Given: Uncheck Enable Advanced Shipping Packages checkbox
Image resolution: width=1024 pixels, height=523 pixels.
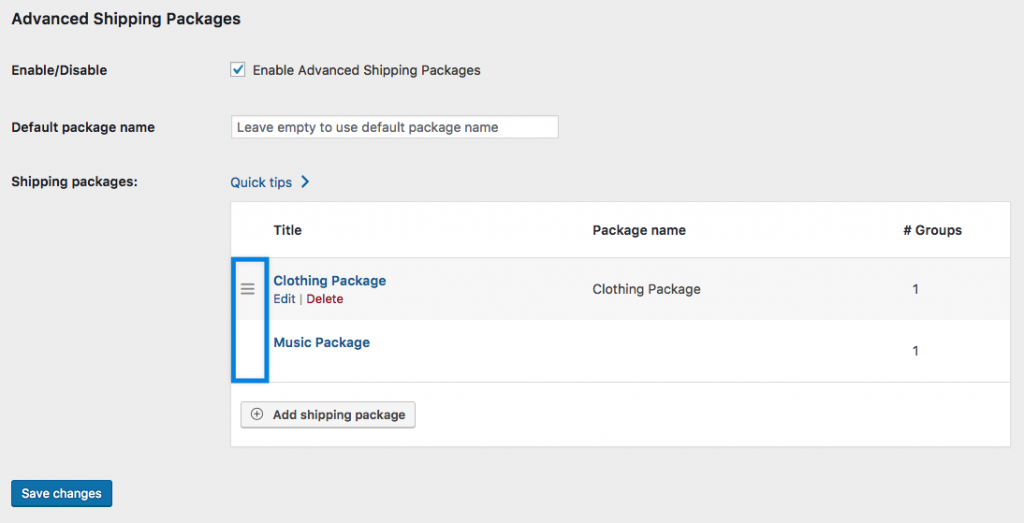Looking at the screenshot, I should 238,69.
